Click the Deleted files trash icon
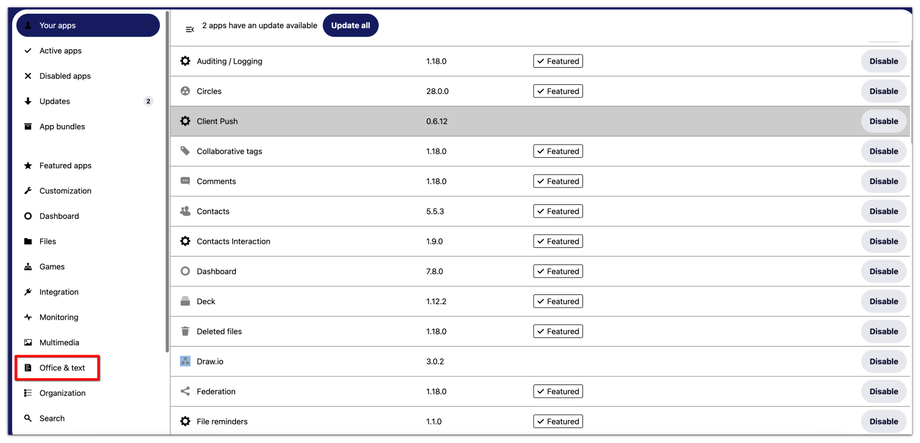 tap(185, 331)
